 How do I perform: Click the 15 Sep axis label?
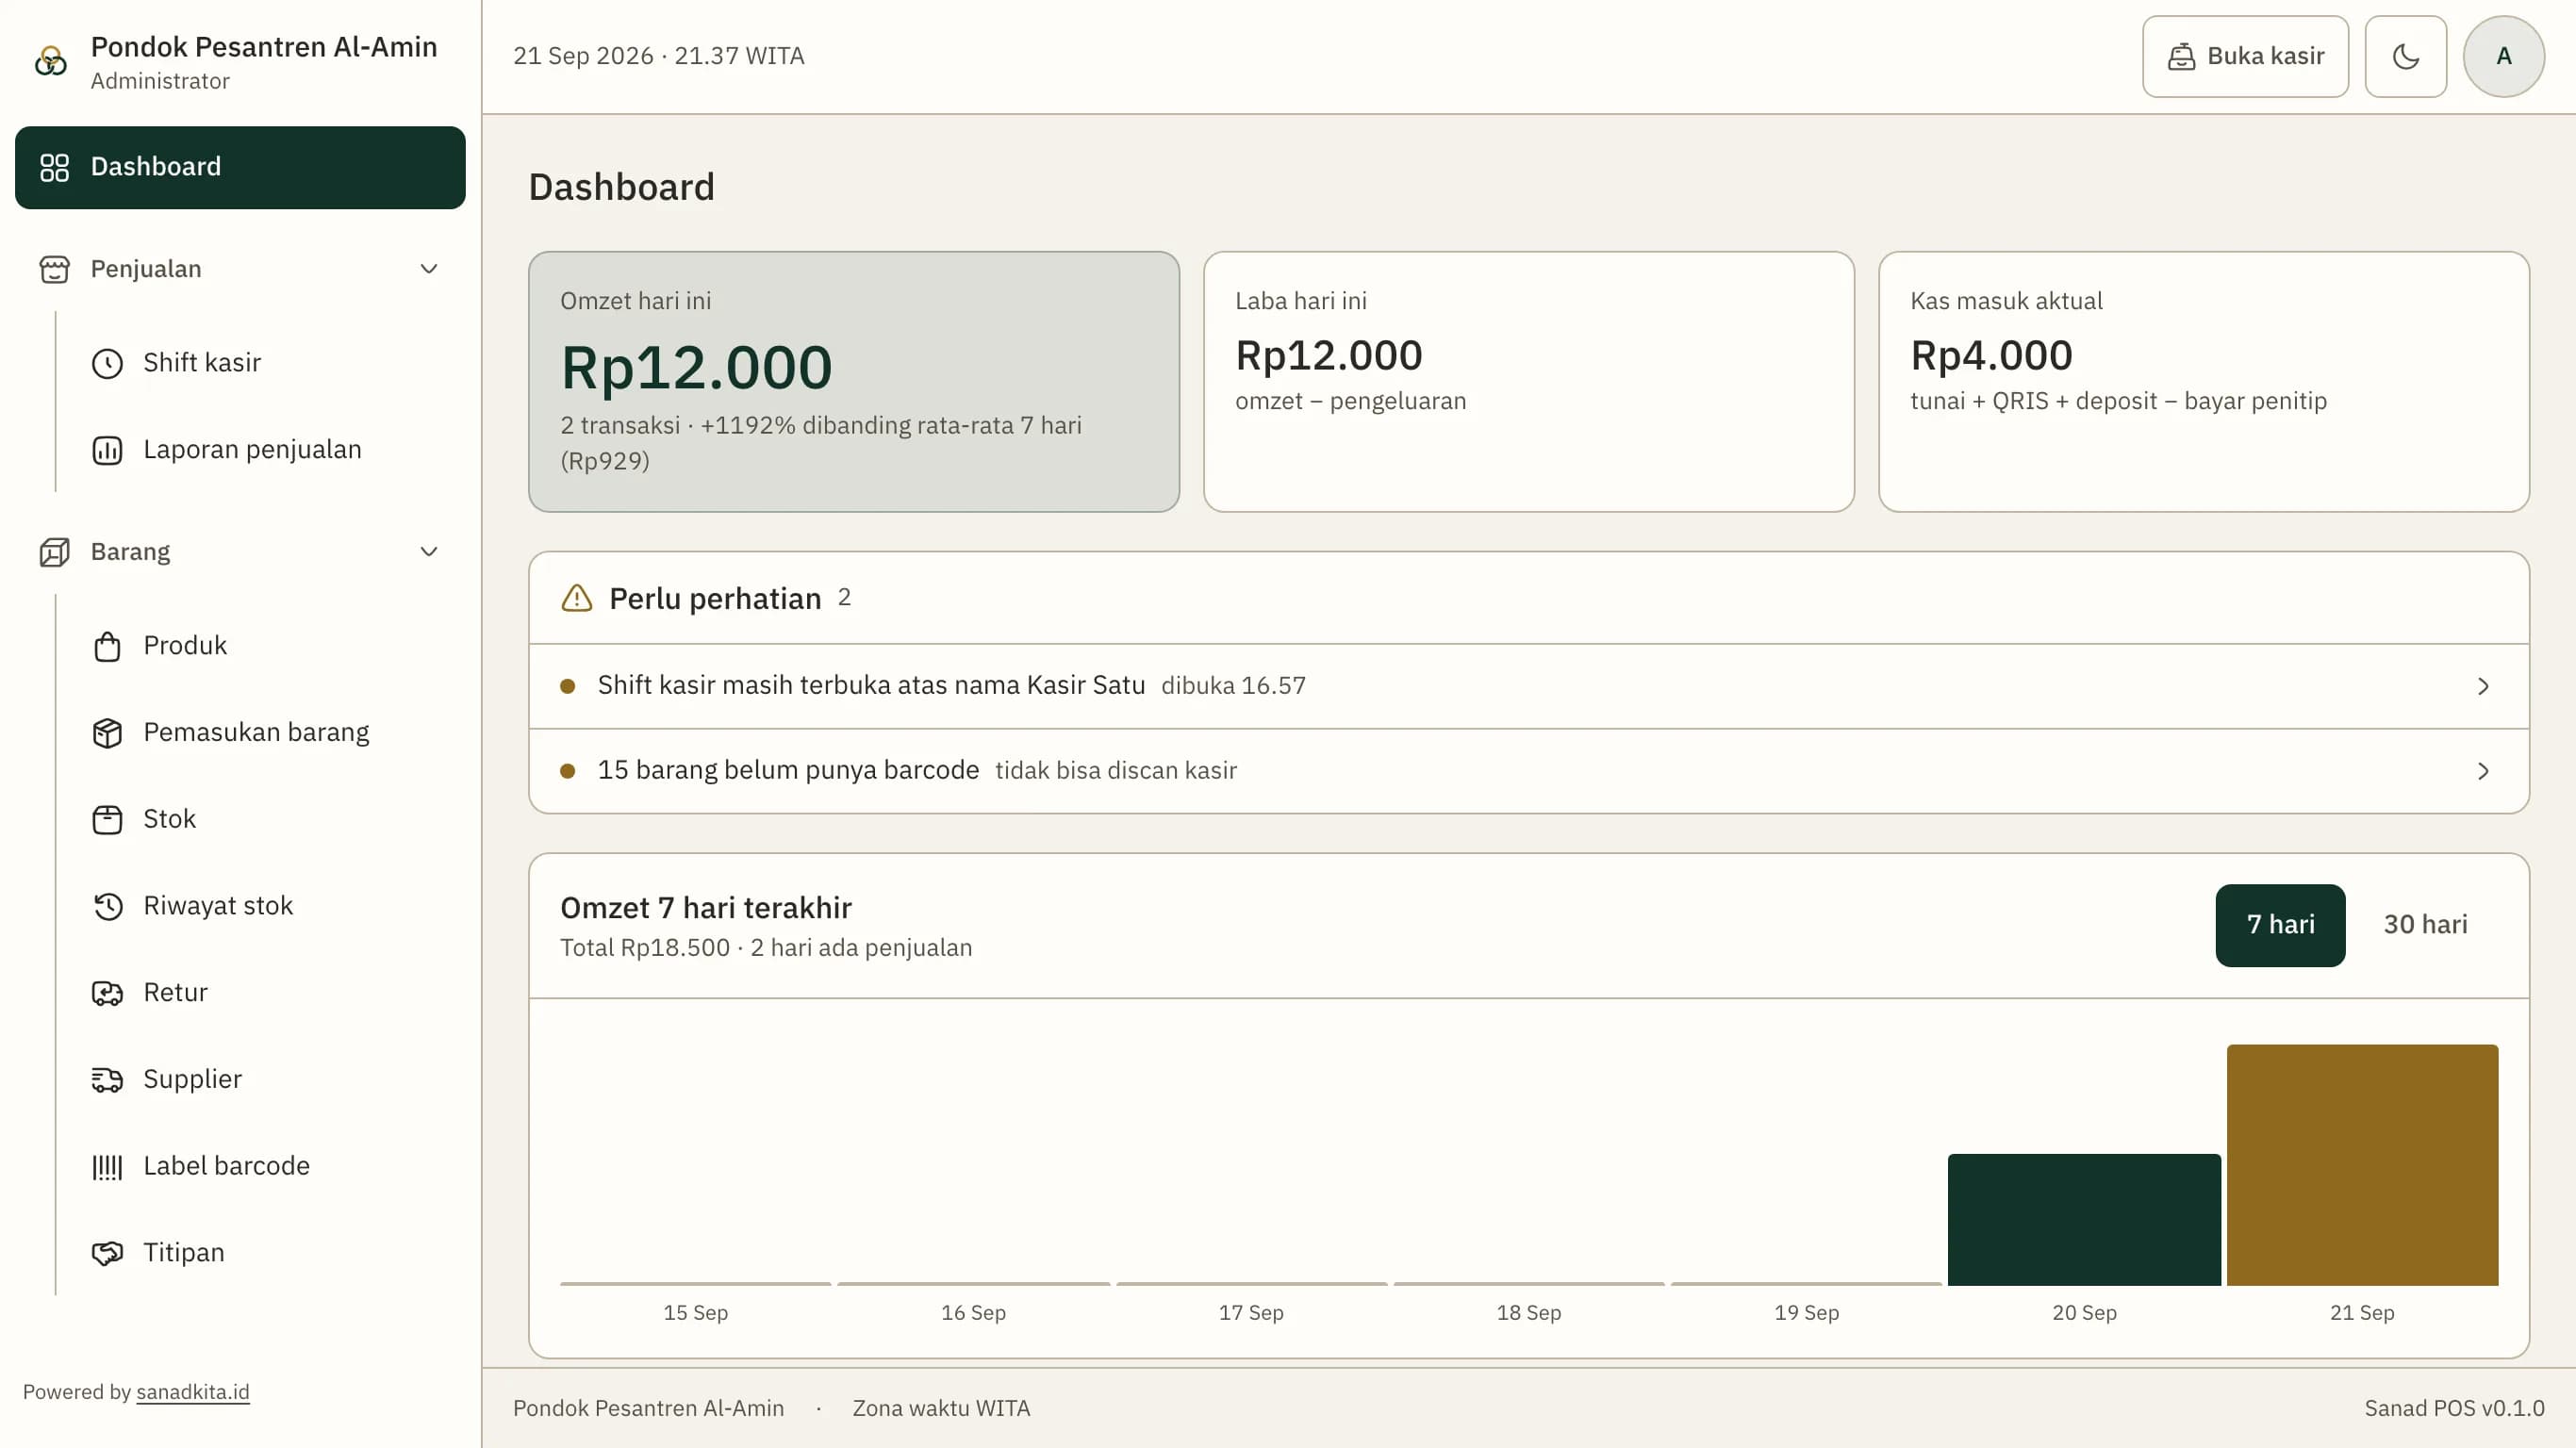(696, 1313)
